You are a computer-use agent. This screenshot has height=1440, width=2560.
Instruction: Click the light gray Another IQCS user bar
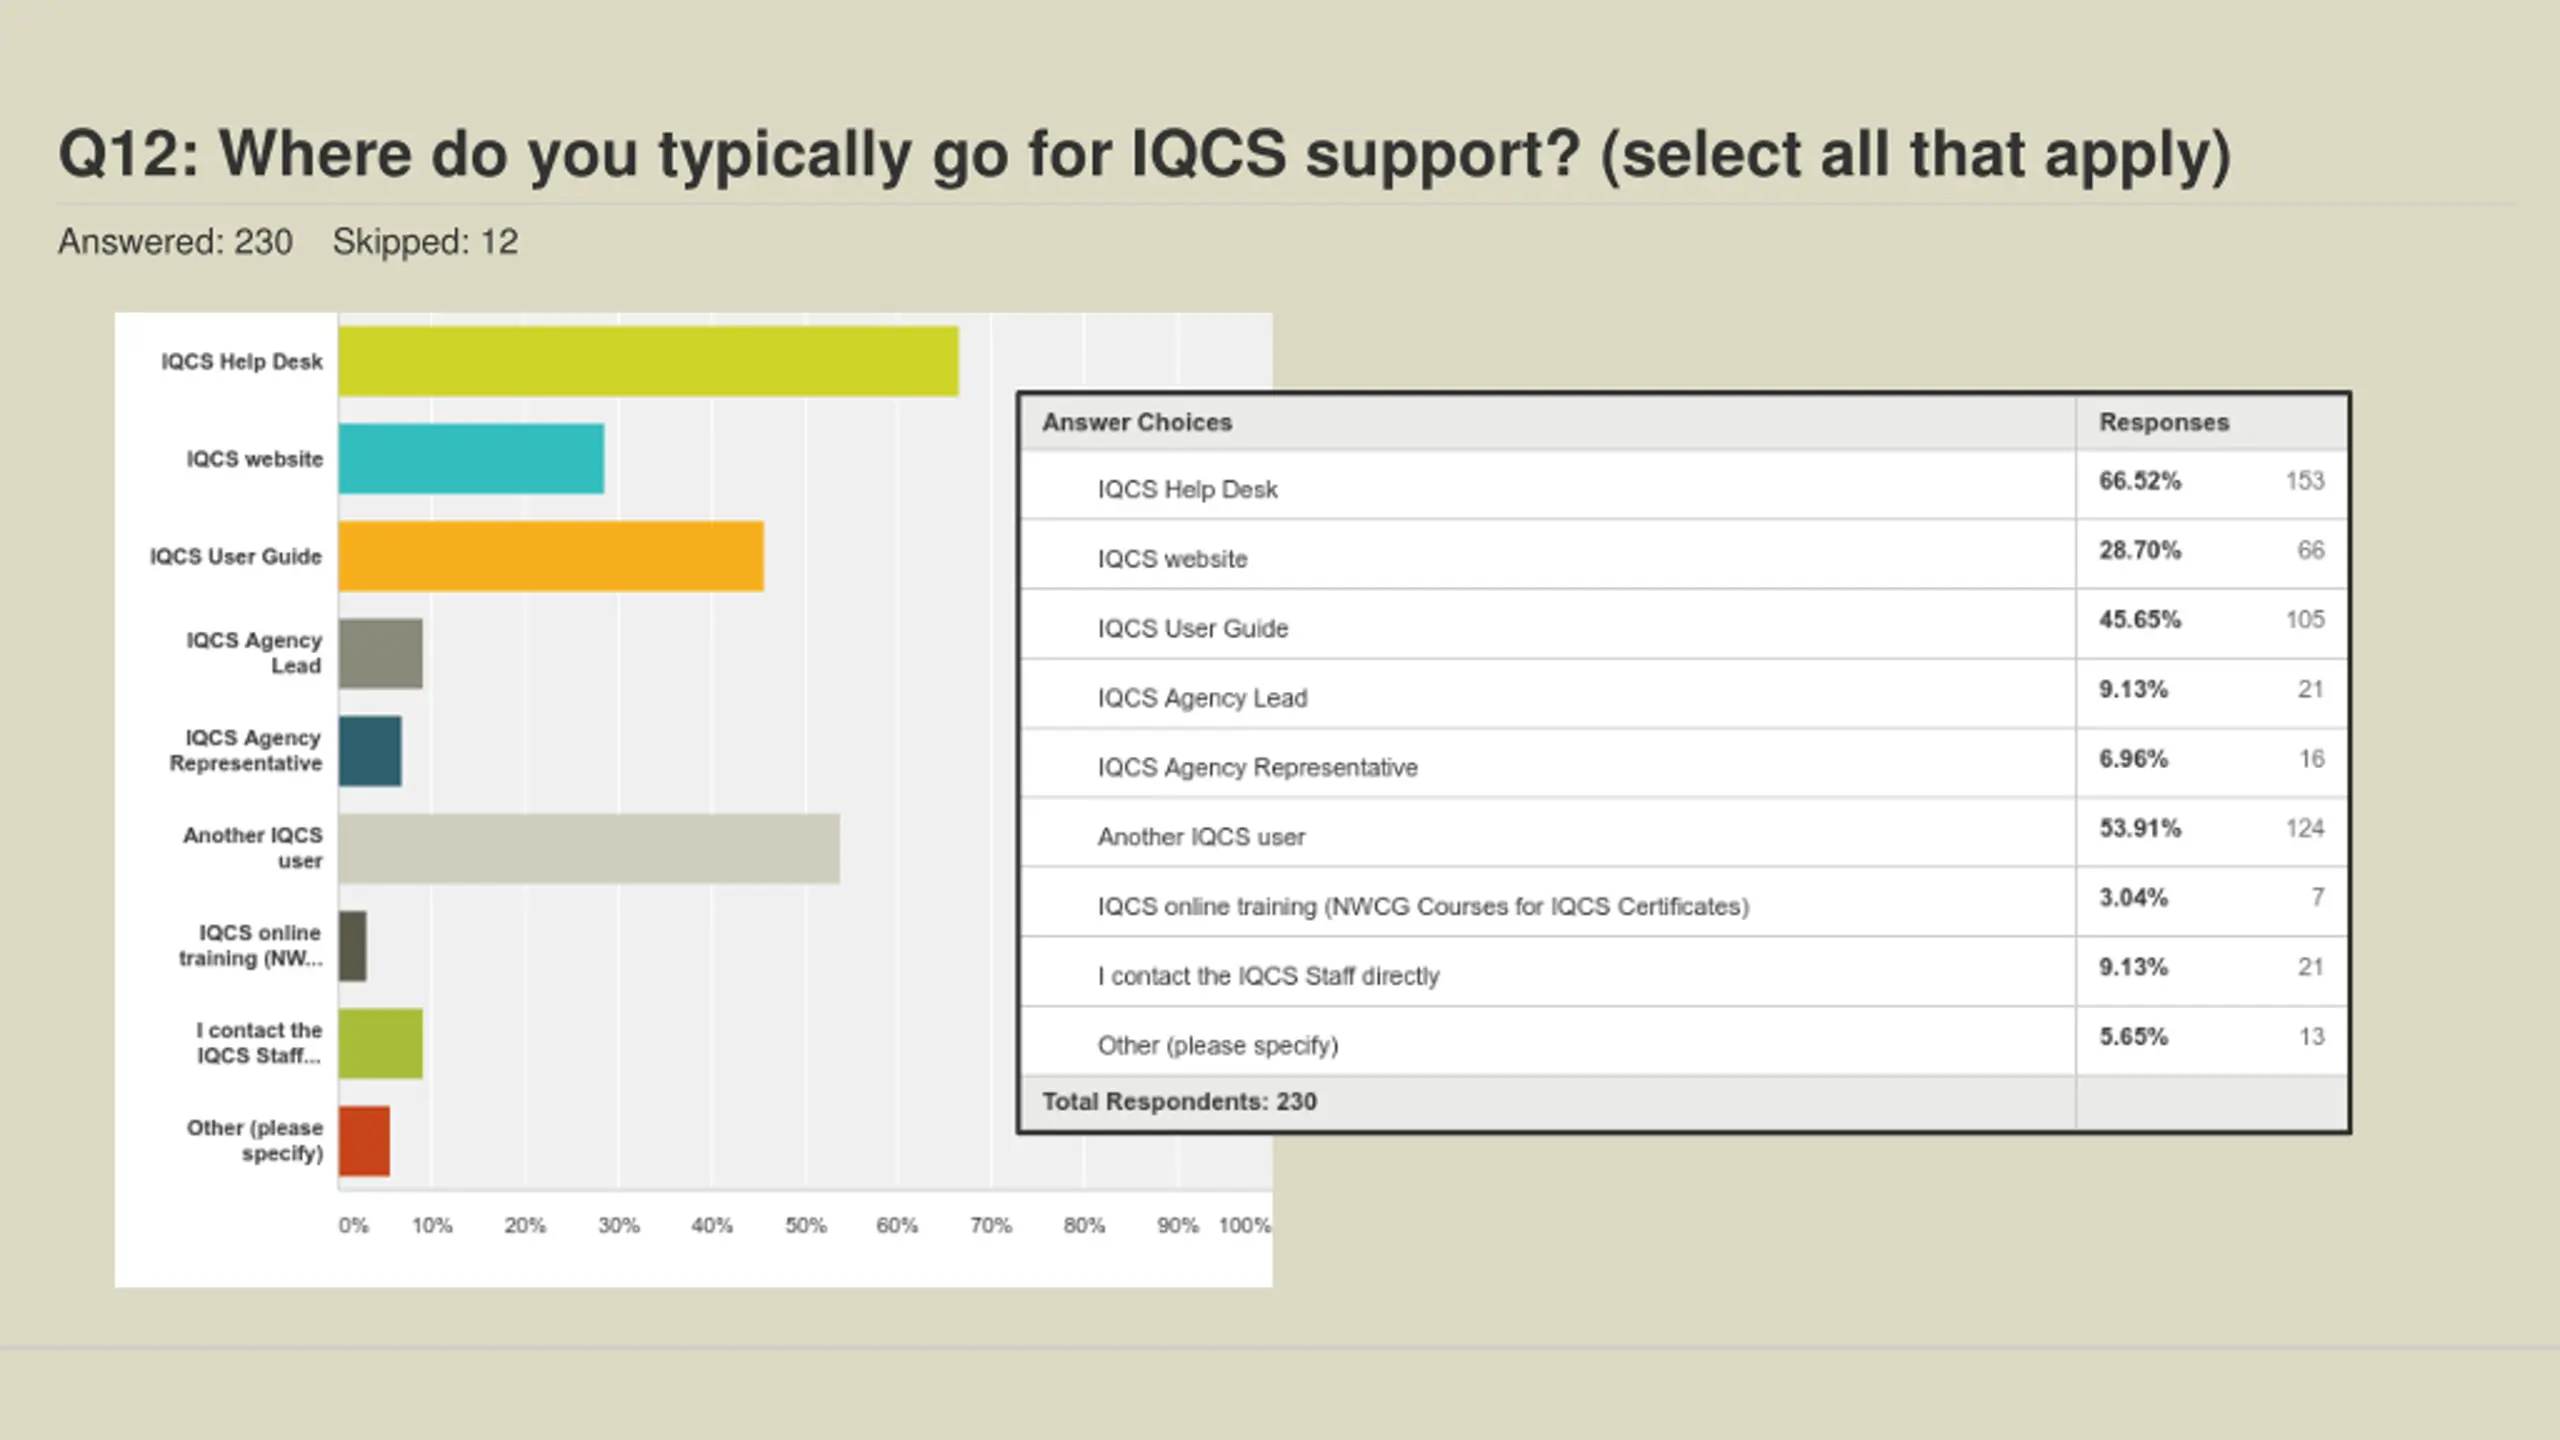point(589,849)
